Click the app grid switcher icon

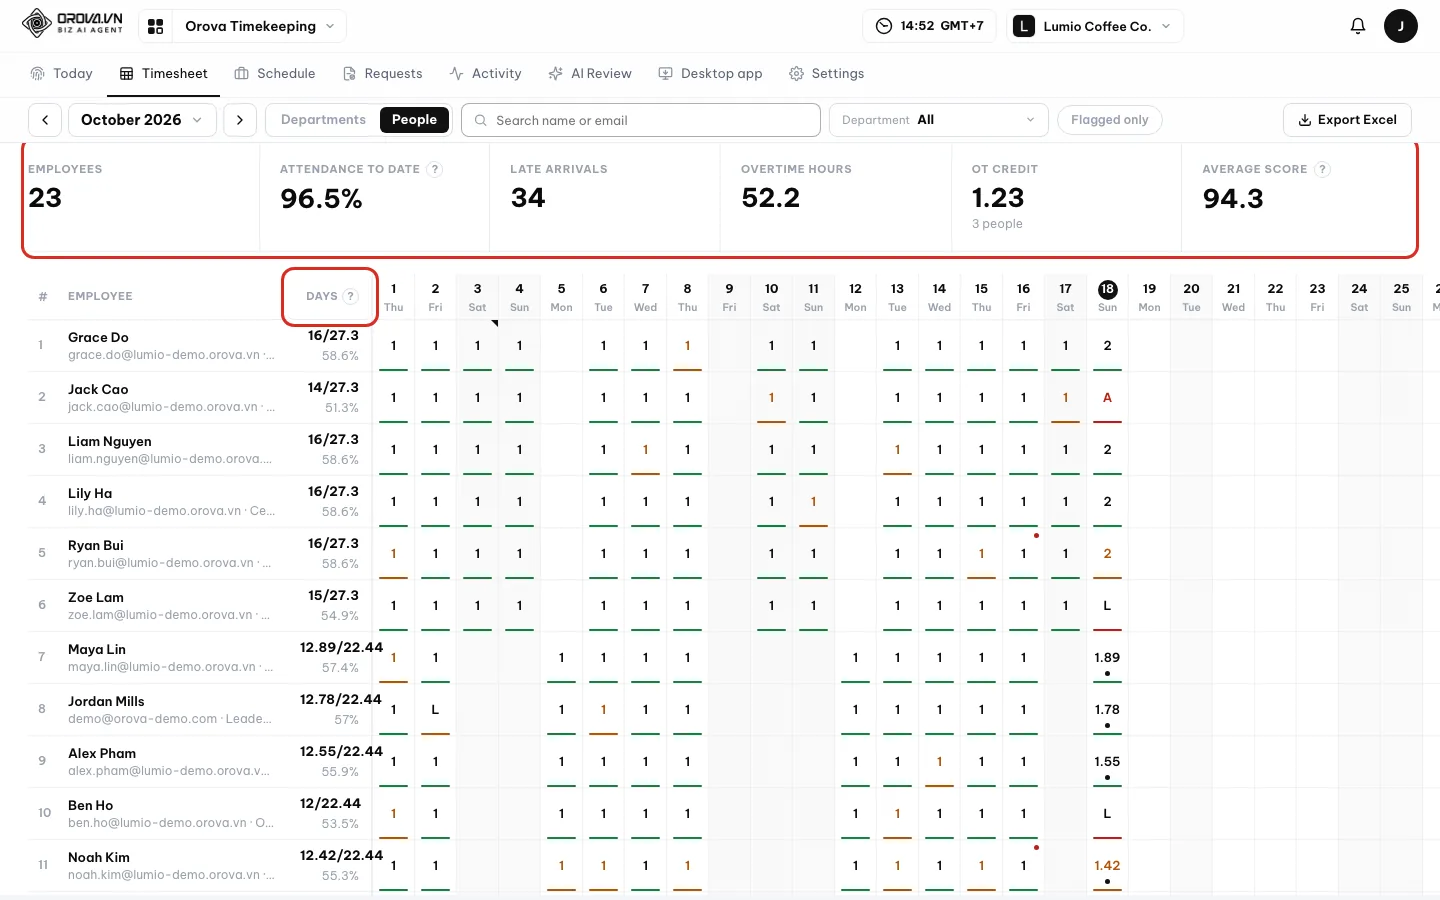click(155, 27)
